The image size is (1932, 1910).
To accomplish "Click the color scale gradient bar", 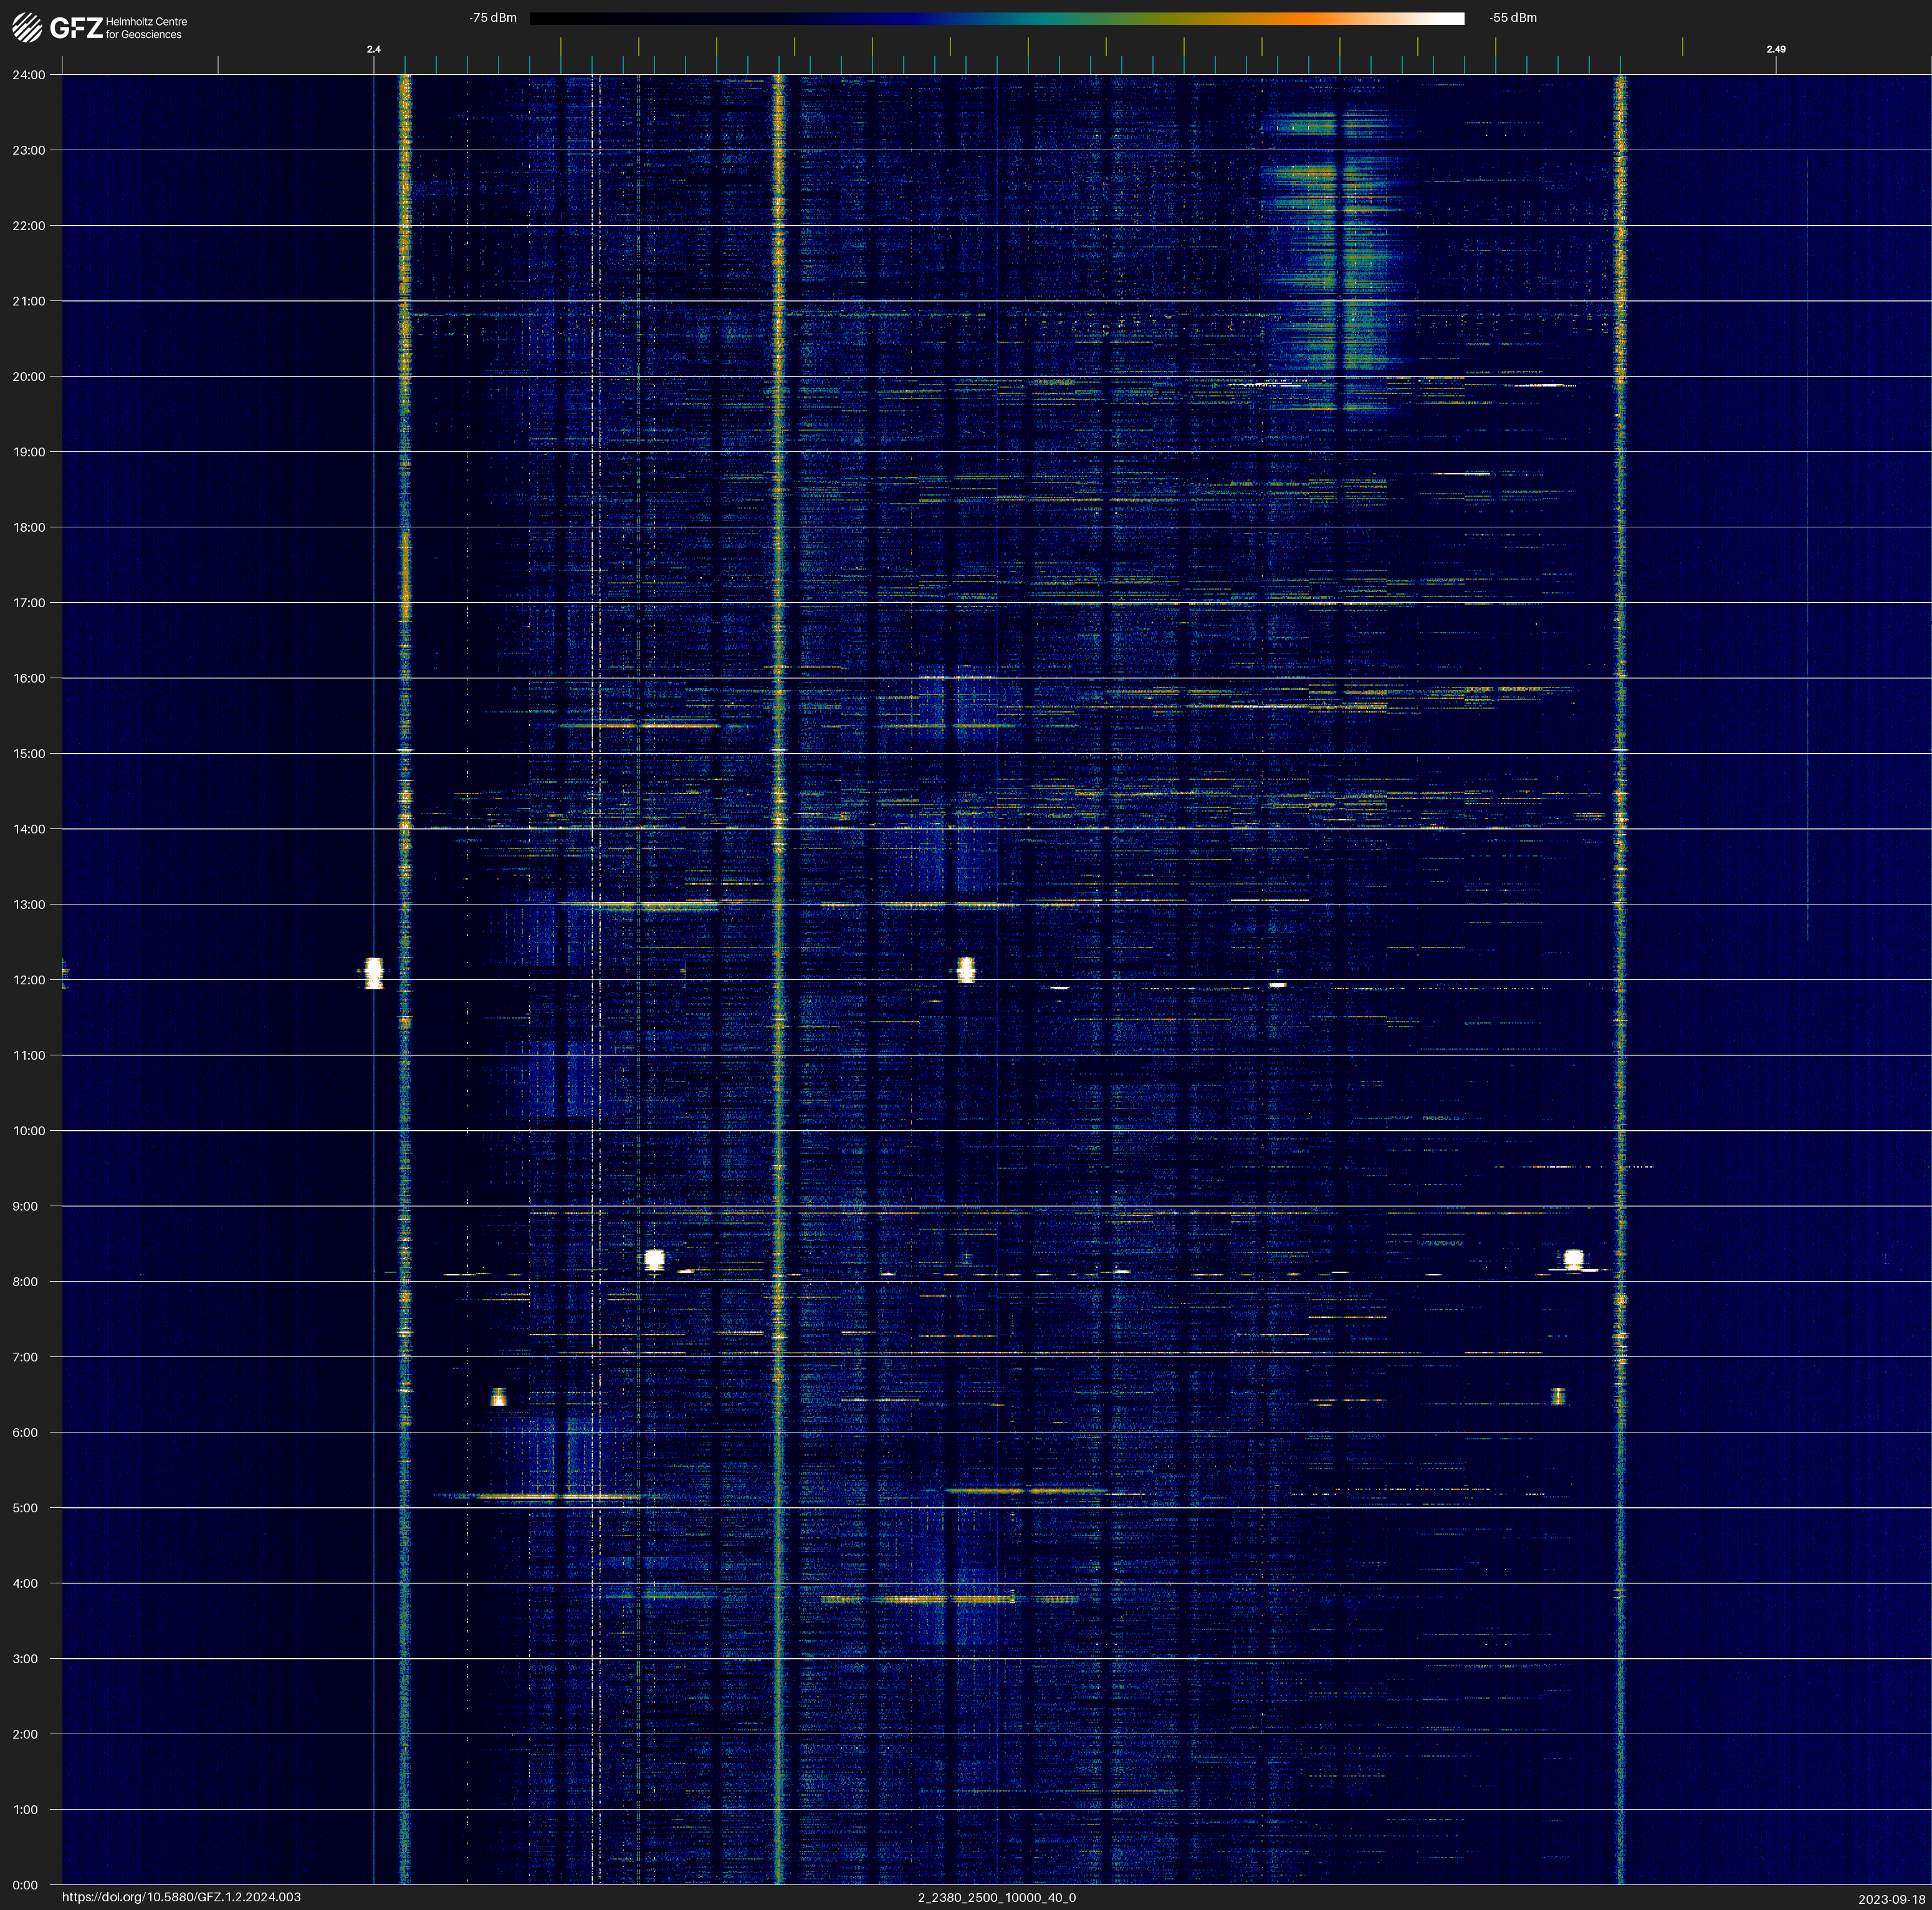I will [996, 18].
